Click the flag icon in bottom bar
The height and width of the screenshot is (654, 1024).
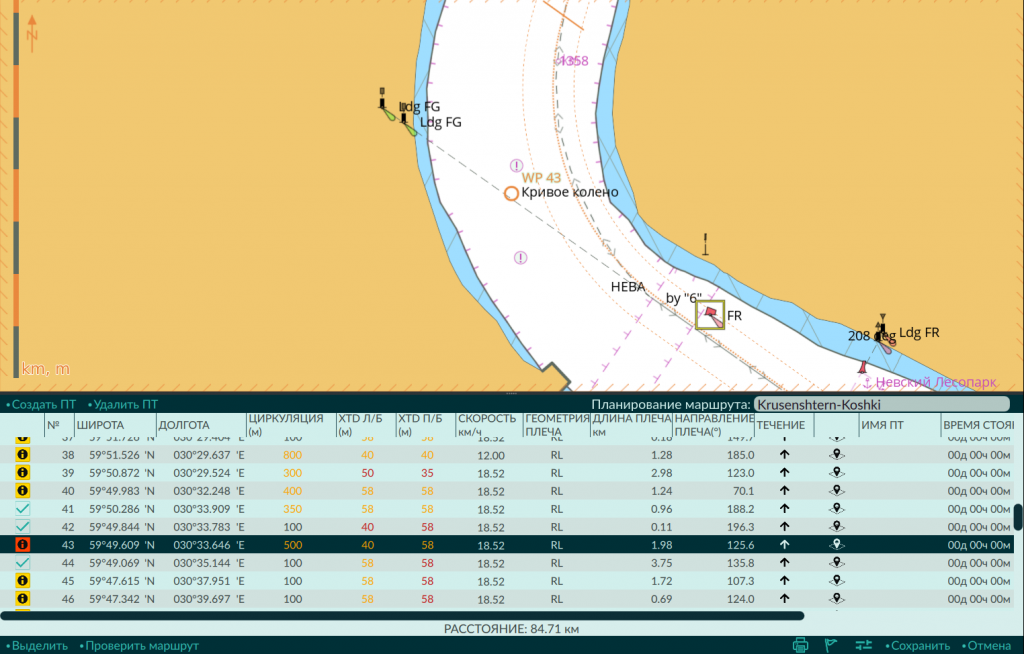[831, 646]
